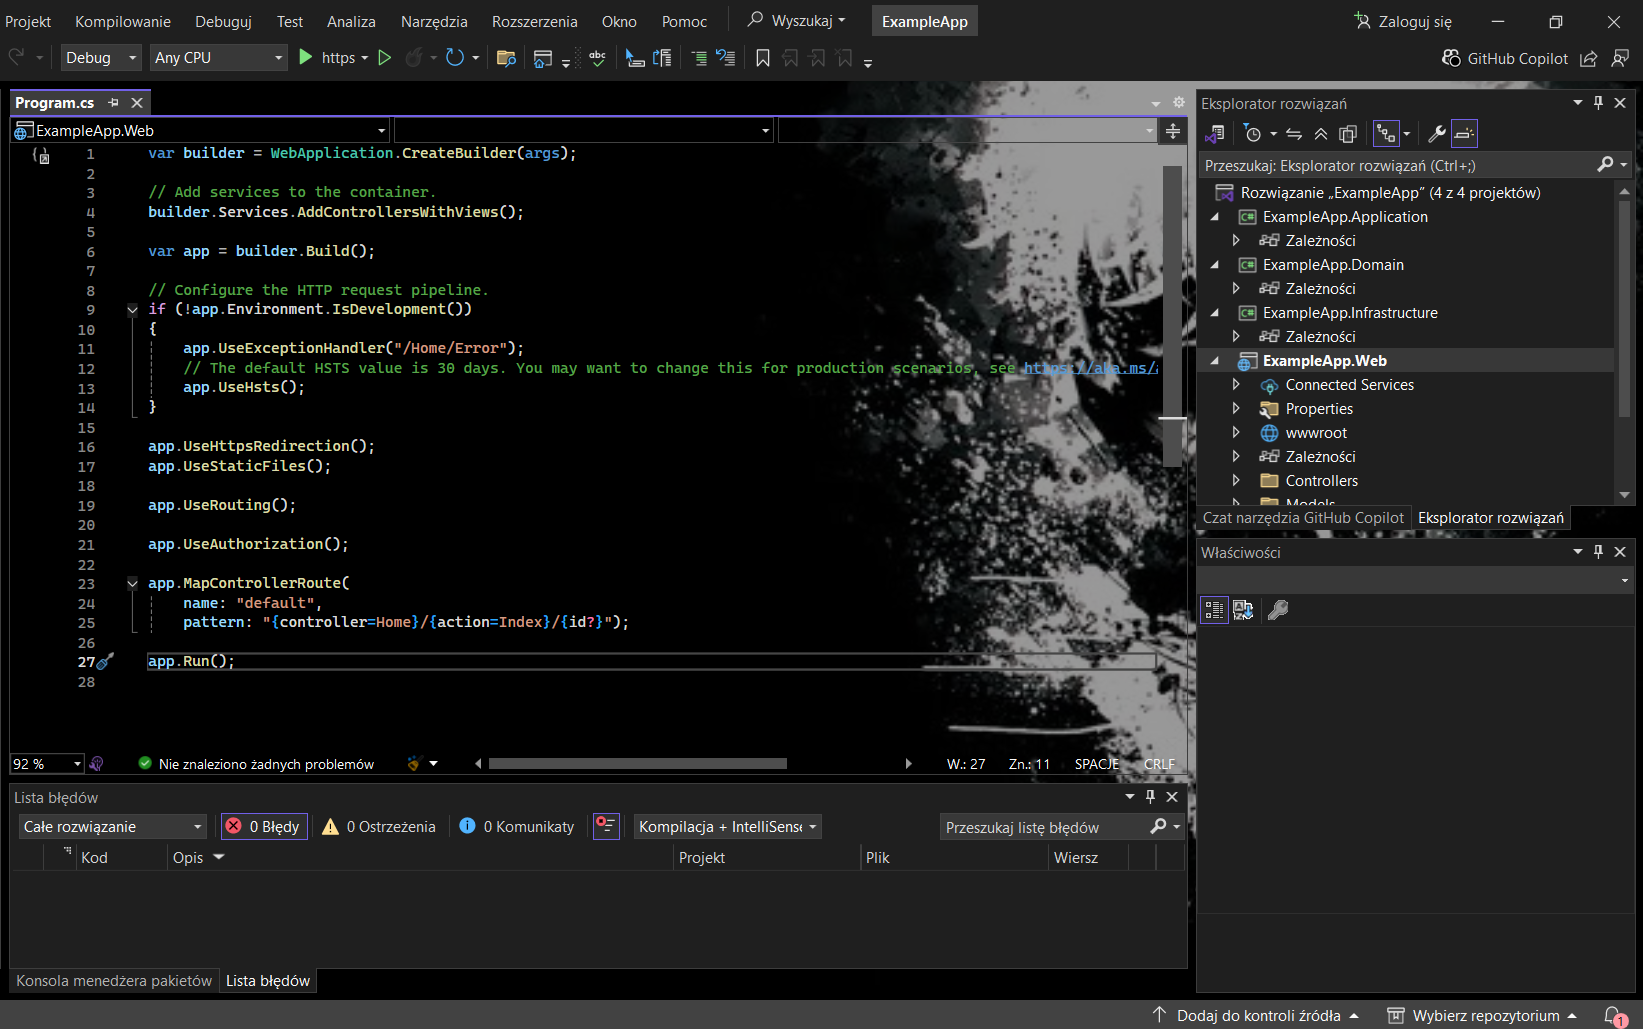Viewport: 1643px width, 1029px height.
Task: Click Collapse All in Solution Explorer toolbar
Action: 1321,134
